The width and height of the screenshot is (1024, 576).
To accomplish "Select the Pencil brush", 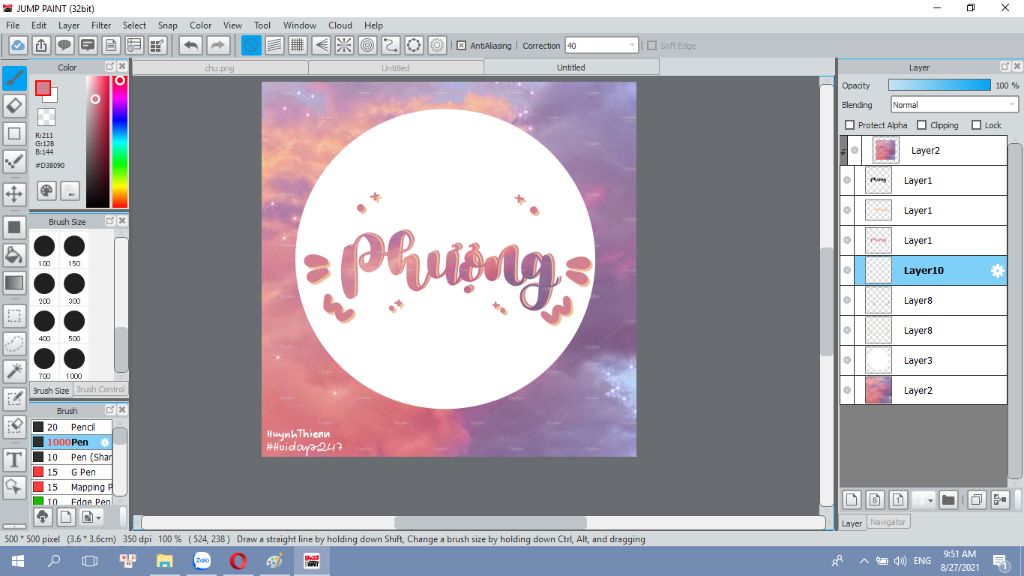I will (x=72, y=427).
